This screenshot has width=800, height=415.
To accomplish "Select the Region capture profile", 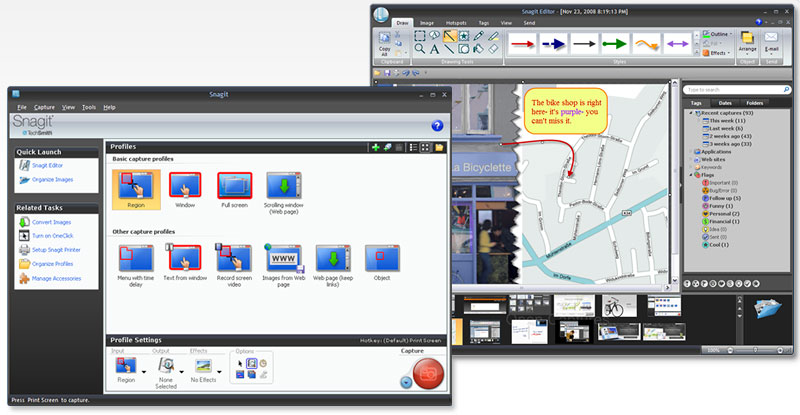I will pos(136,189).
